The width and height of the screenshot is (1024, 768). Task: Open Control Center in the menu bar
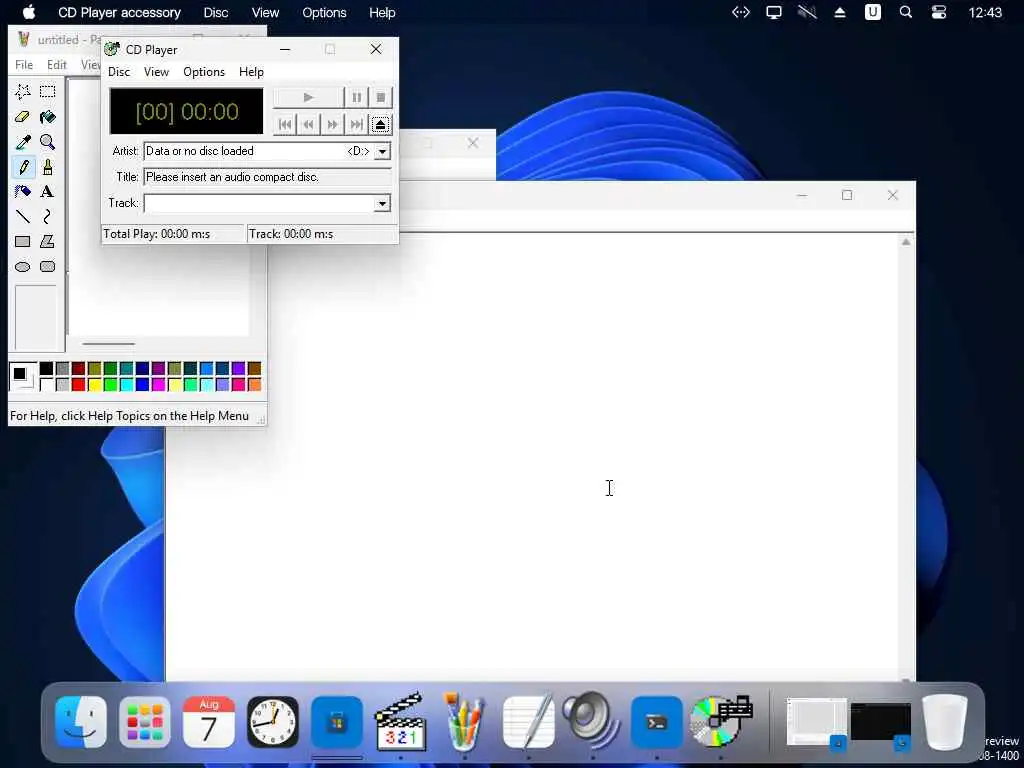(938, 12)
